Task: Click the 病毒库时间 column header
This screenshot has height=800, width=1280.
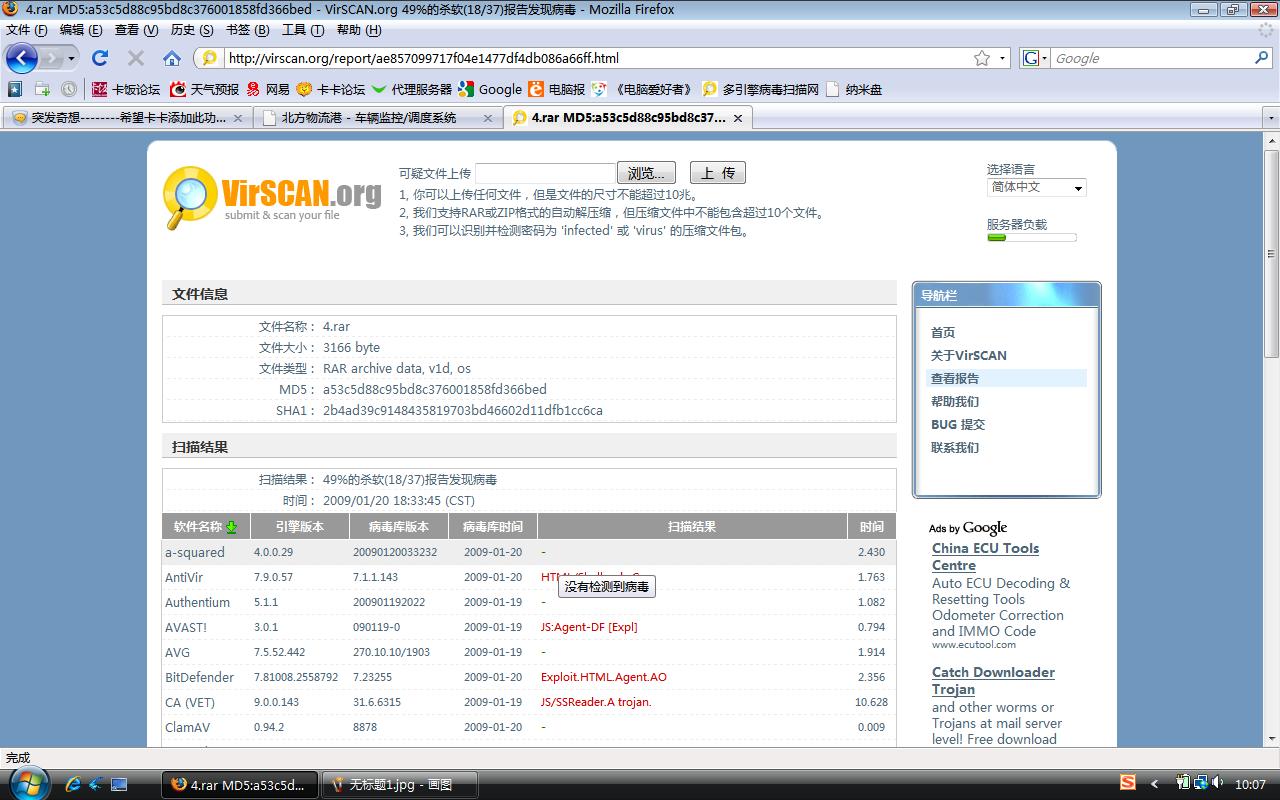Action: pyautogui.click(x=493, y=527)
